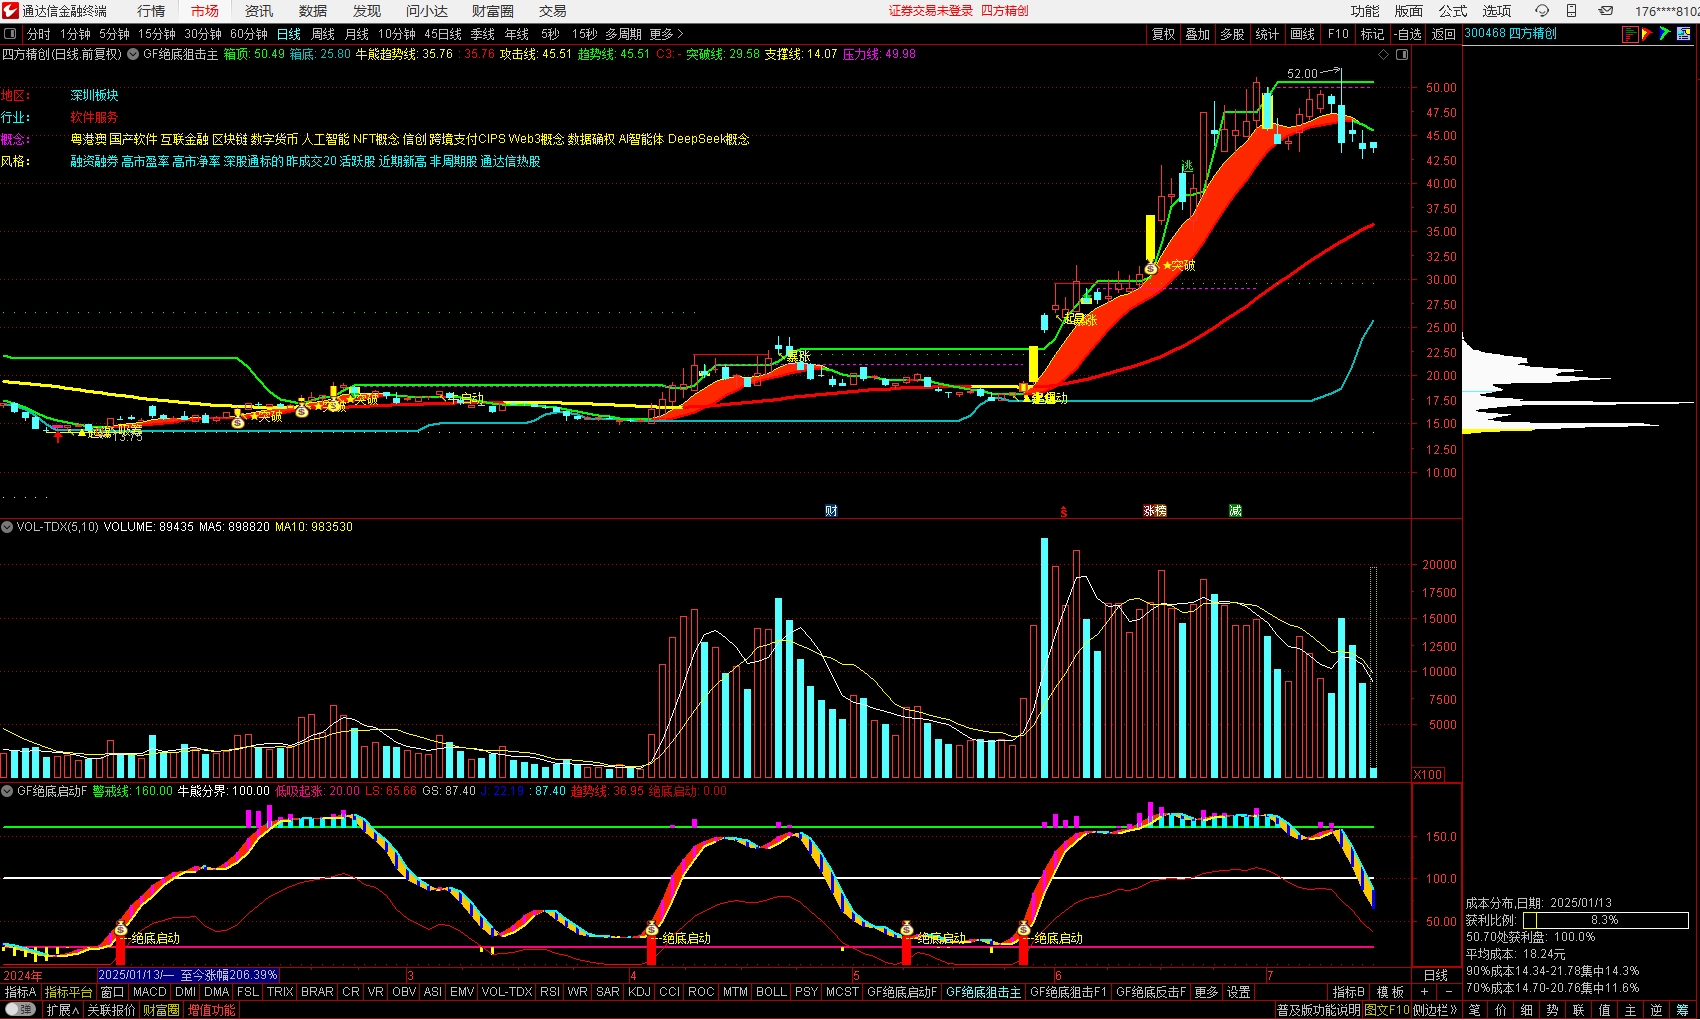The image size is (1700, 1020).
Task: Open the mobile phone icon
Action: [x=1571, y=11]
